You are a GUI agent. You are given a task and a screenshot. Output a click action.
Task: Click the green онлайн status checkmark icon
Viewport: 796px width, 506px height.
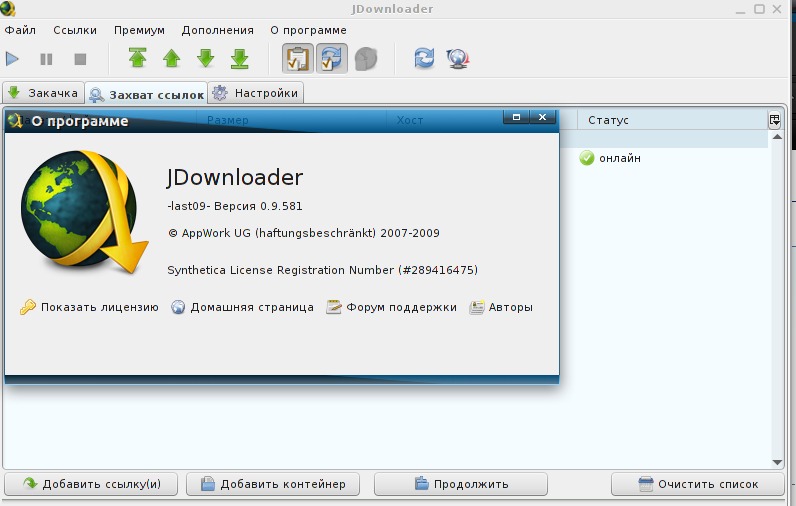point(586,158)
